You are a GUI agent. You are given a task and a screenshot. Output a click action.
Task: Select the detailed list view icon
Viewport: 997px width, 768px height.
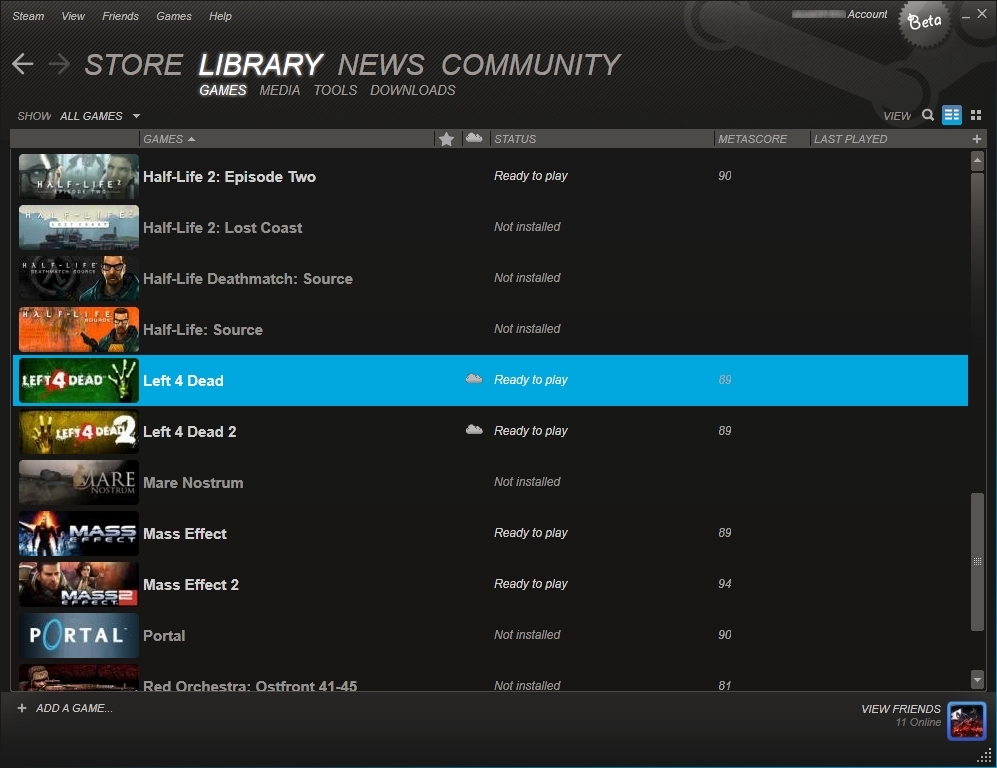click(x=951, y=115)
